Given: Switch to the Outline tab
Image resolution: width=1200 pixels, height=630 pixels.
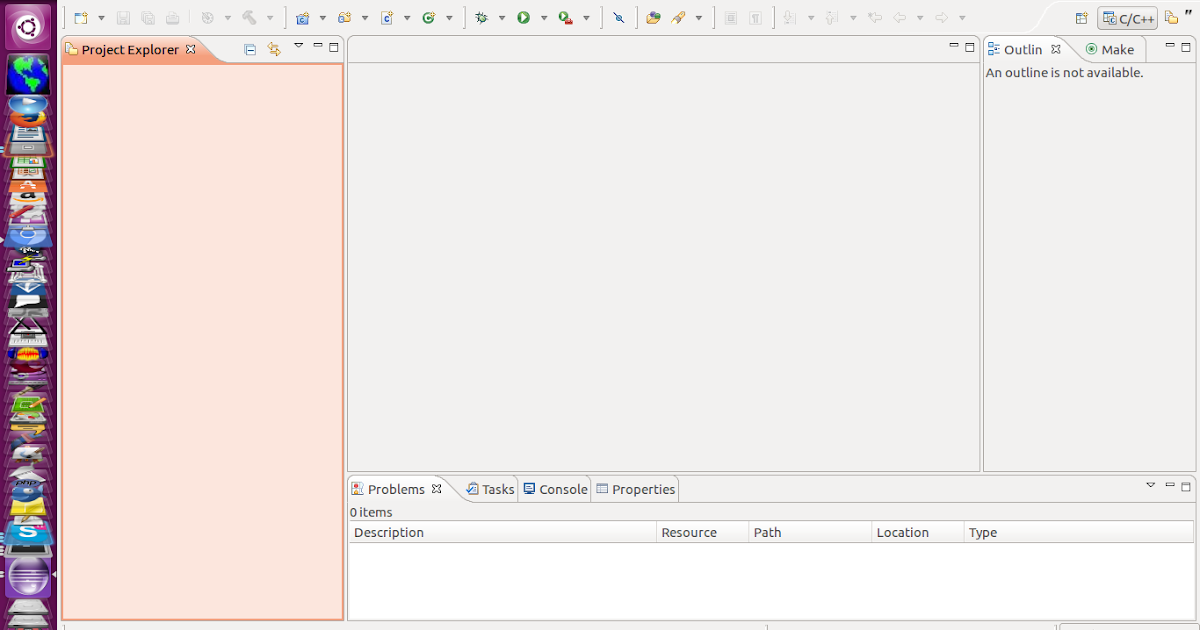Looking at the screenshot, I should (x=1023, y=49).
